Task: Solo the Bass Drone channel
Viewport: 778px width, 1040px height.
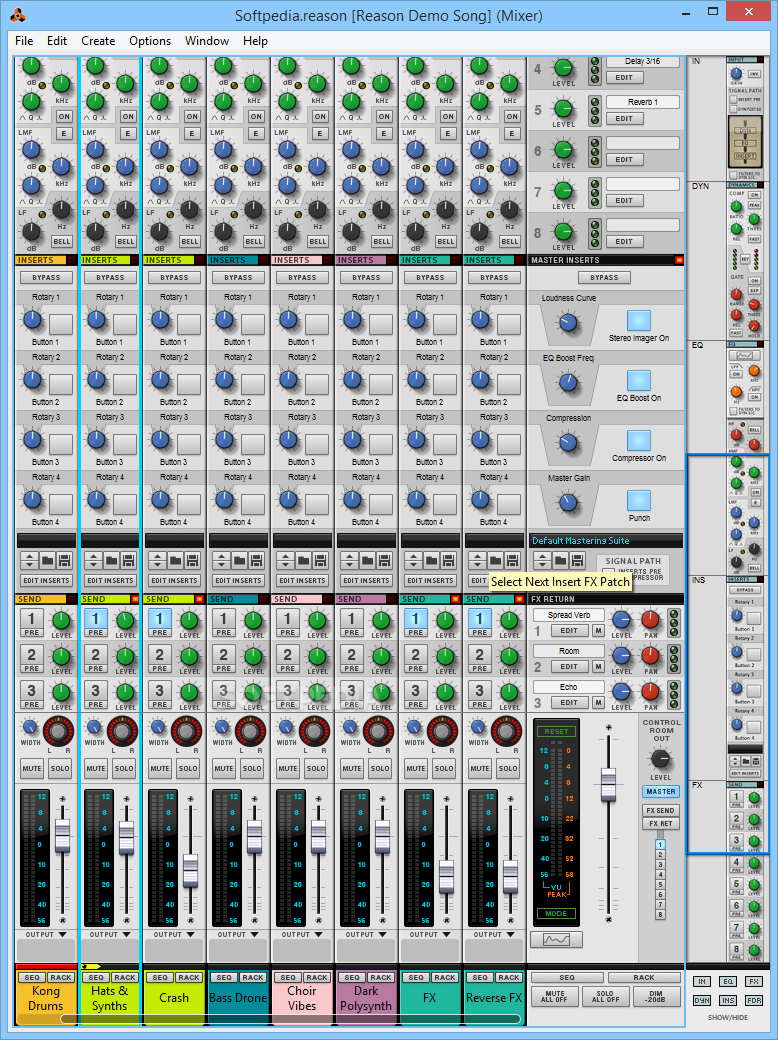Action: [x=252, y=769]
